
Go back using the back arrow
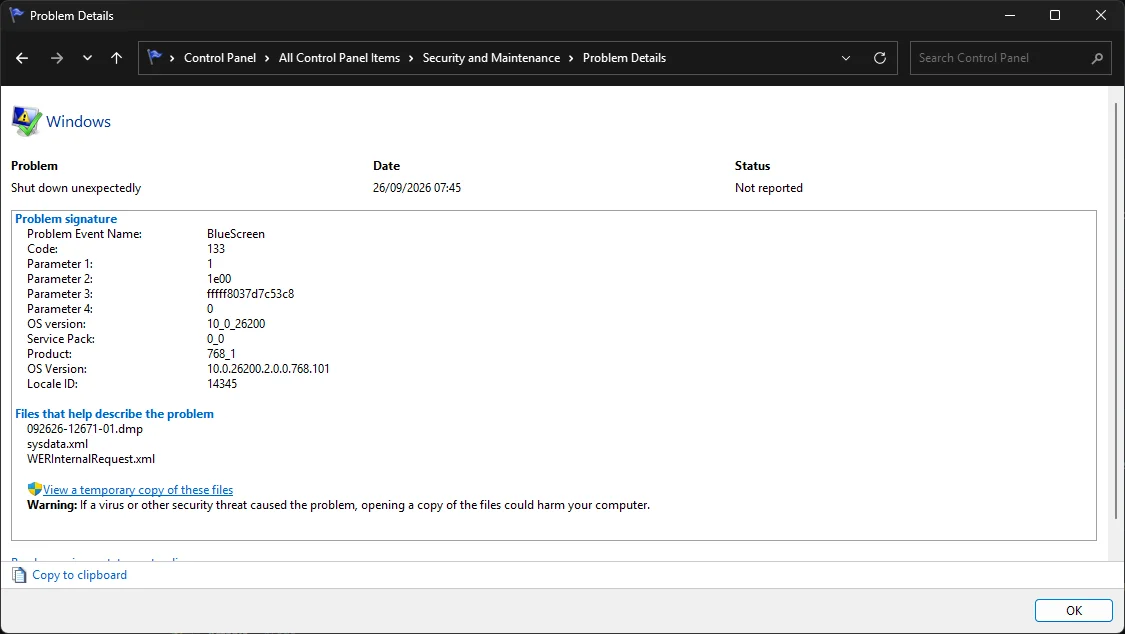click(x=22, y=58)
